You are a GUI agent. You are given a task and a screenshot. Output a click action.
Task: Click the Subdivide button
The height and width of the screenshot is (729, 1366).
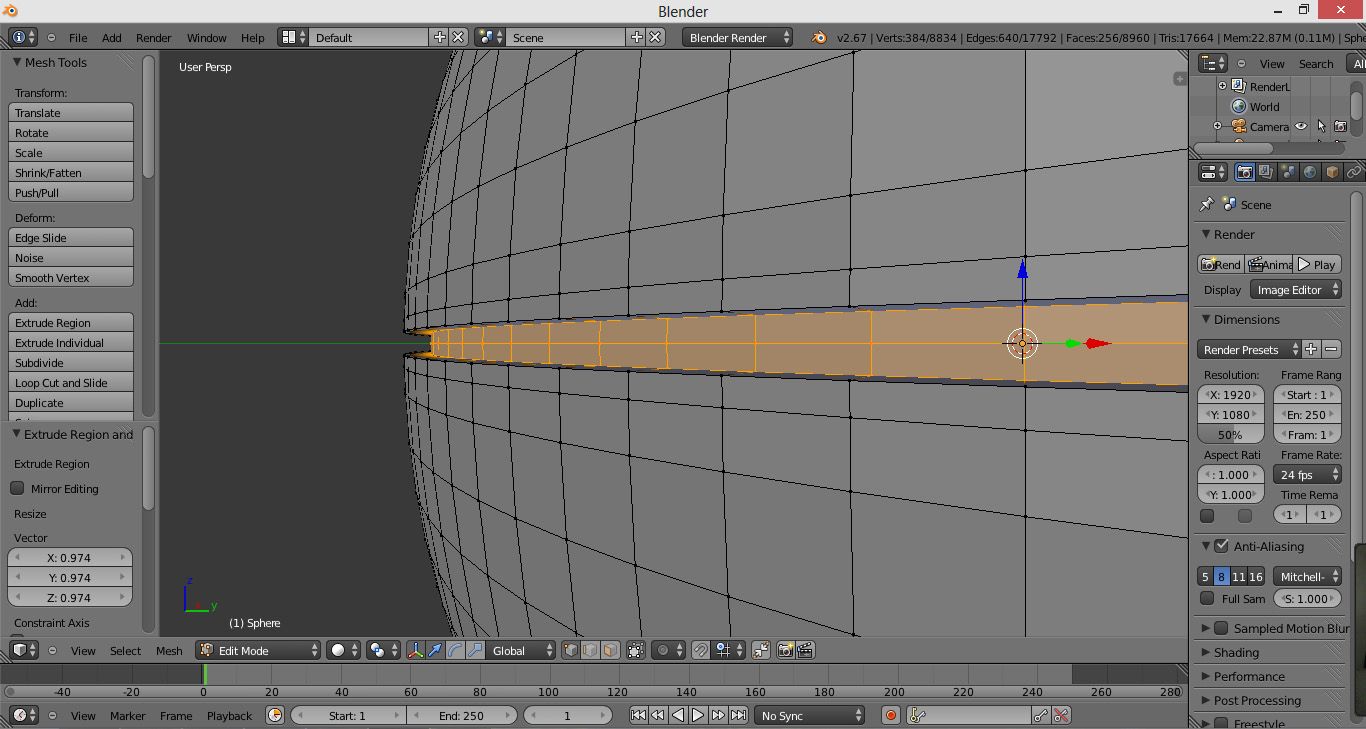pyautogui.click(x=71, y=363)
